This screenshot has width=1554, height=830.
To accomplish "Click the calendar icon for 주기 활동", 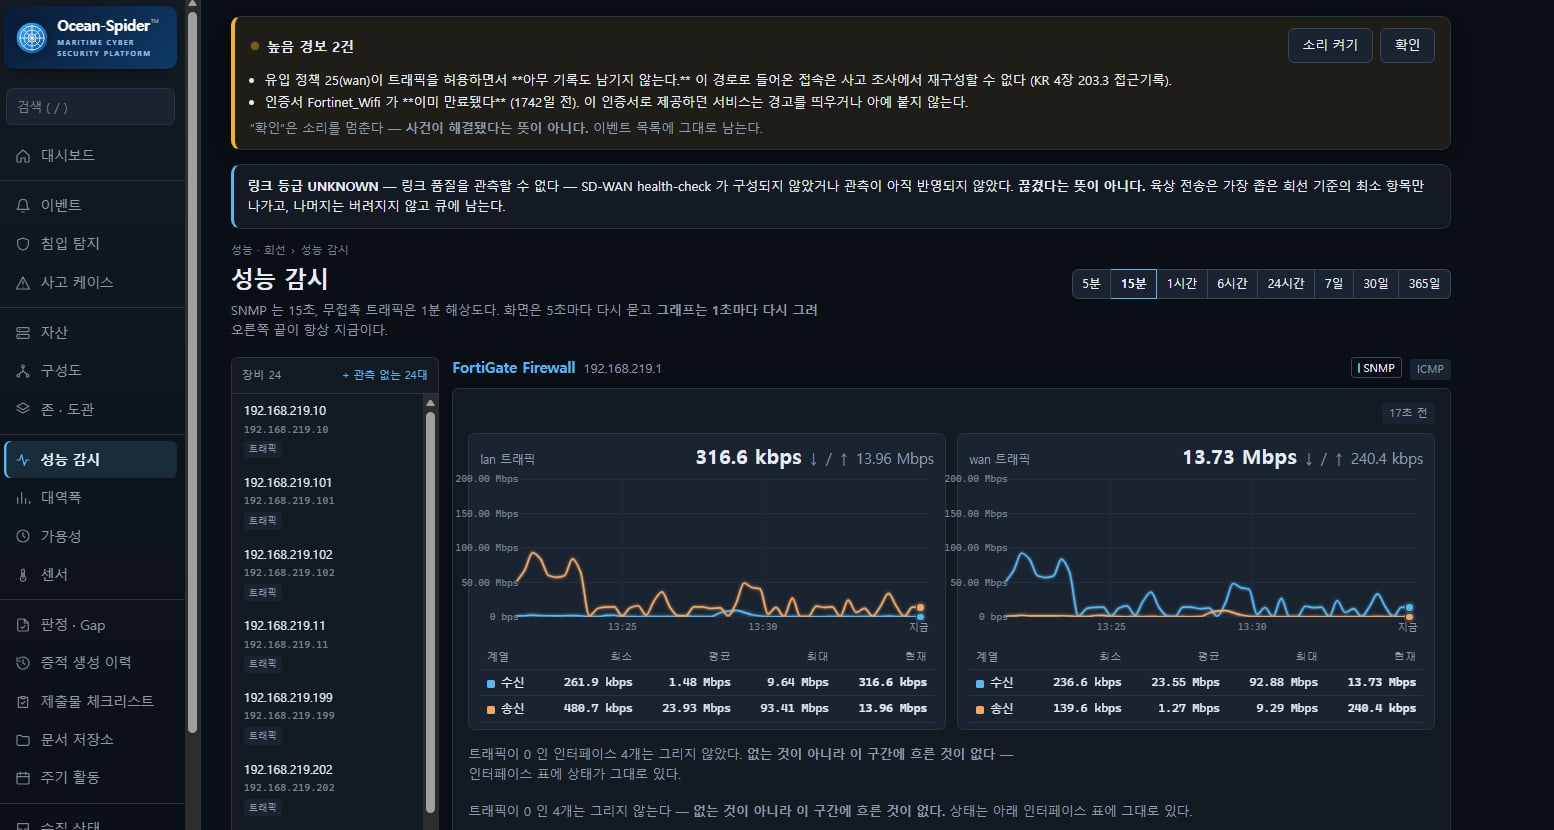I will pyautogui.click(x=23, y=778).
